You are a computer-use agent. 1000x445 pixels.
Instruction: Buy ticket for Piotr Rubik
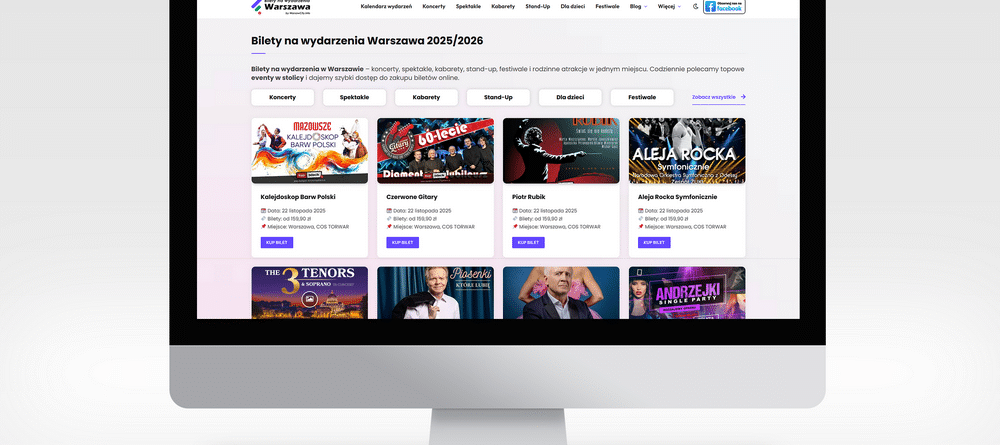click(x=528, y=242)
